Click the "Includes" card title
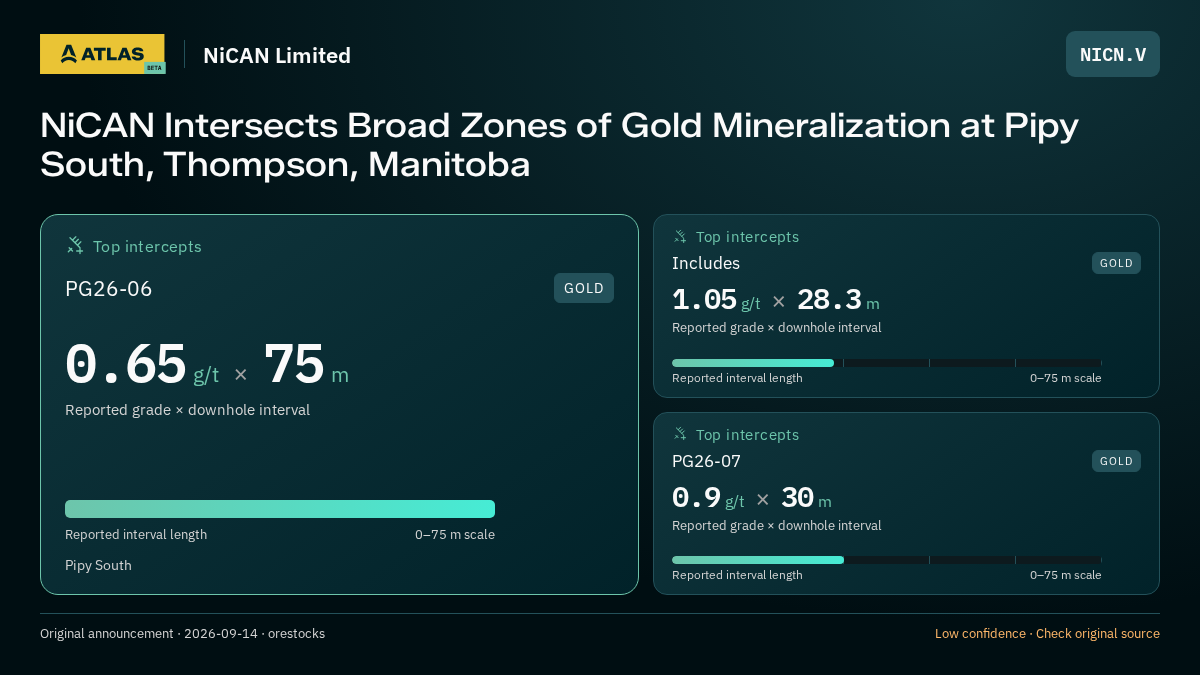Viewport: 1200px width, 675px height. point(706,263)
